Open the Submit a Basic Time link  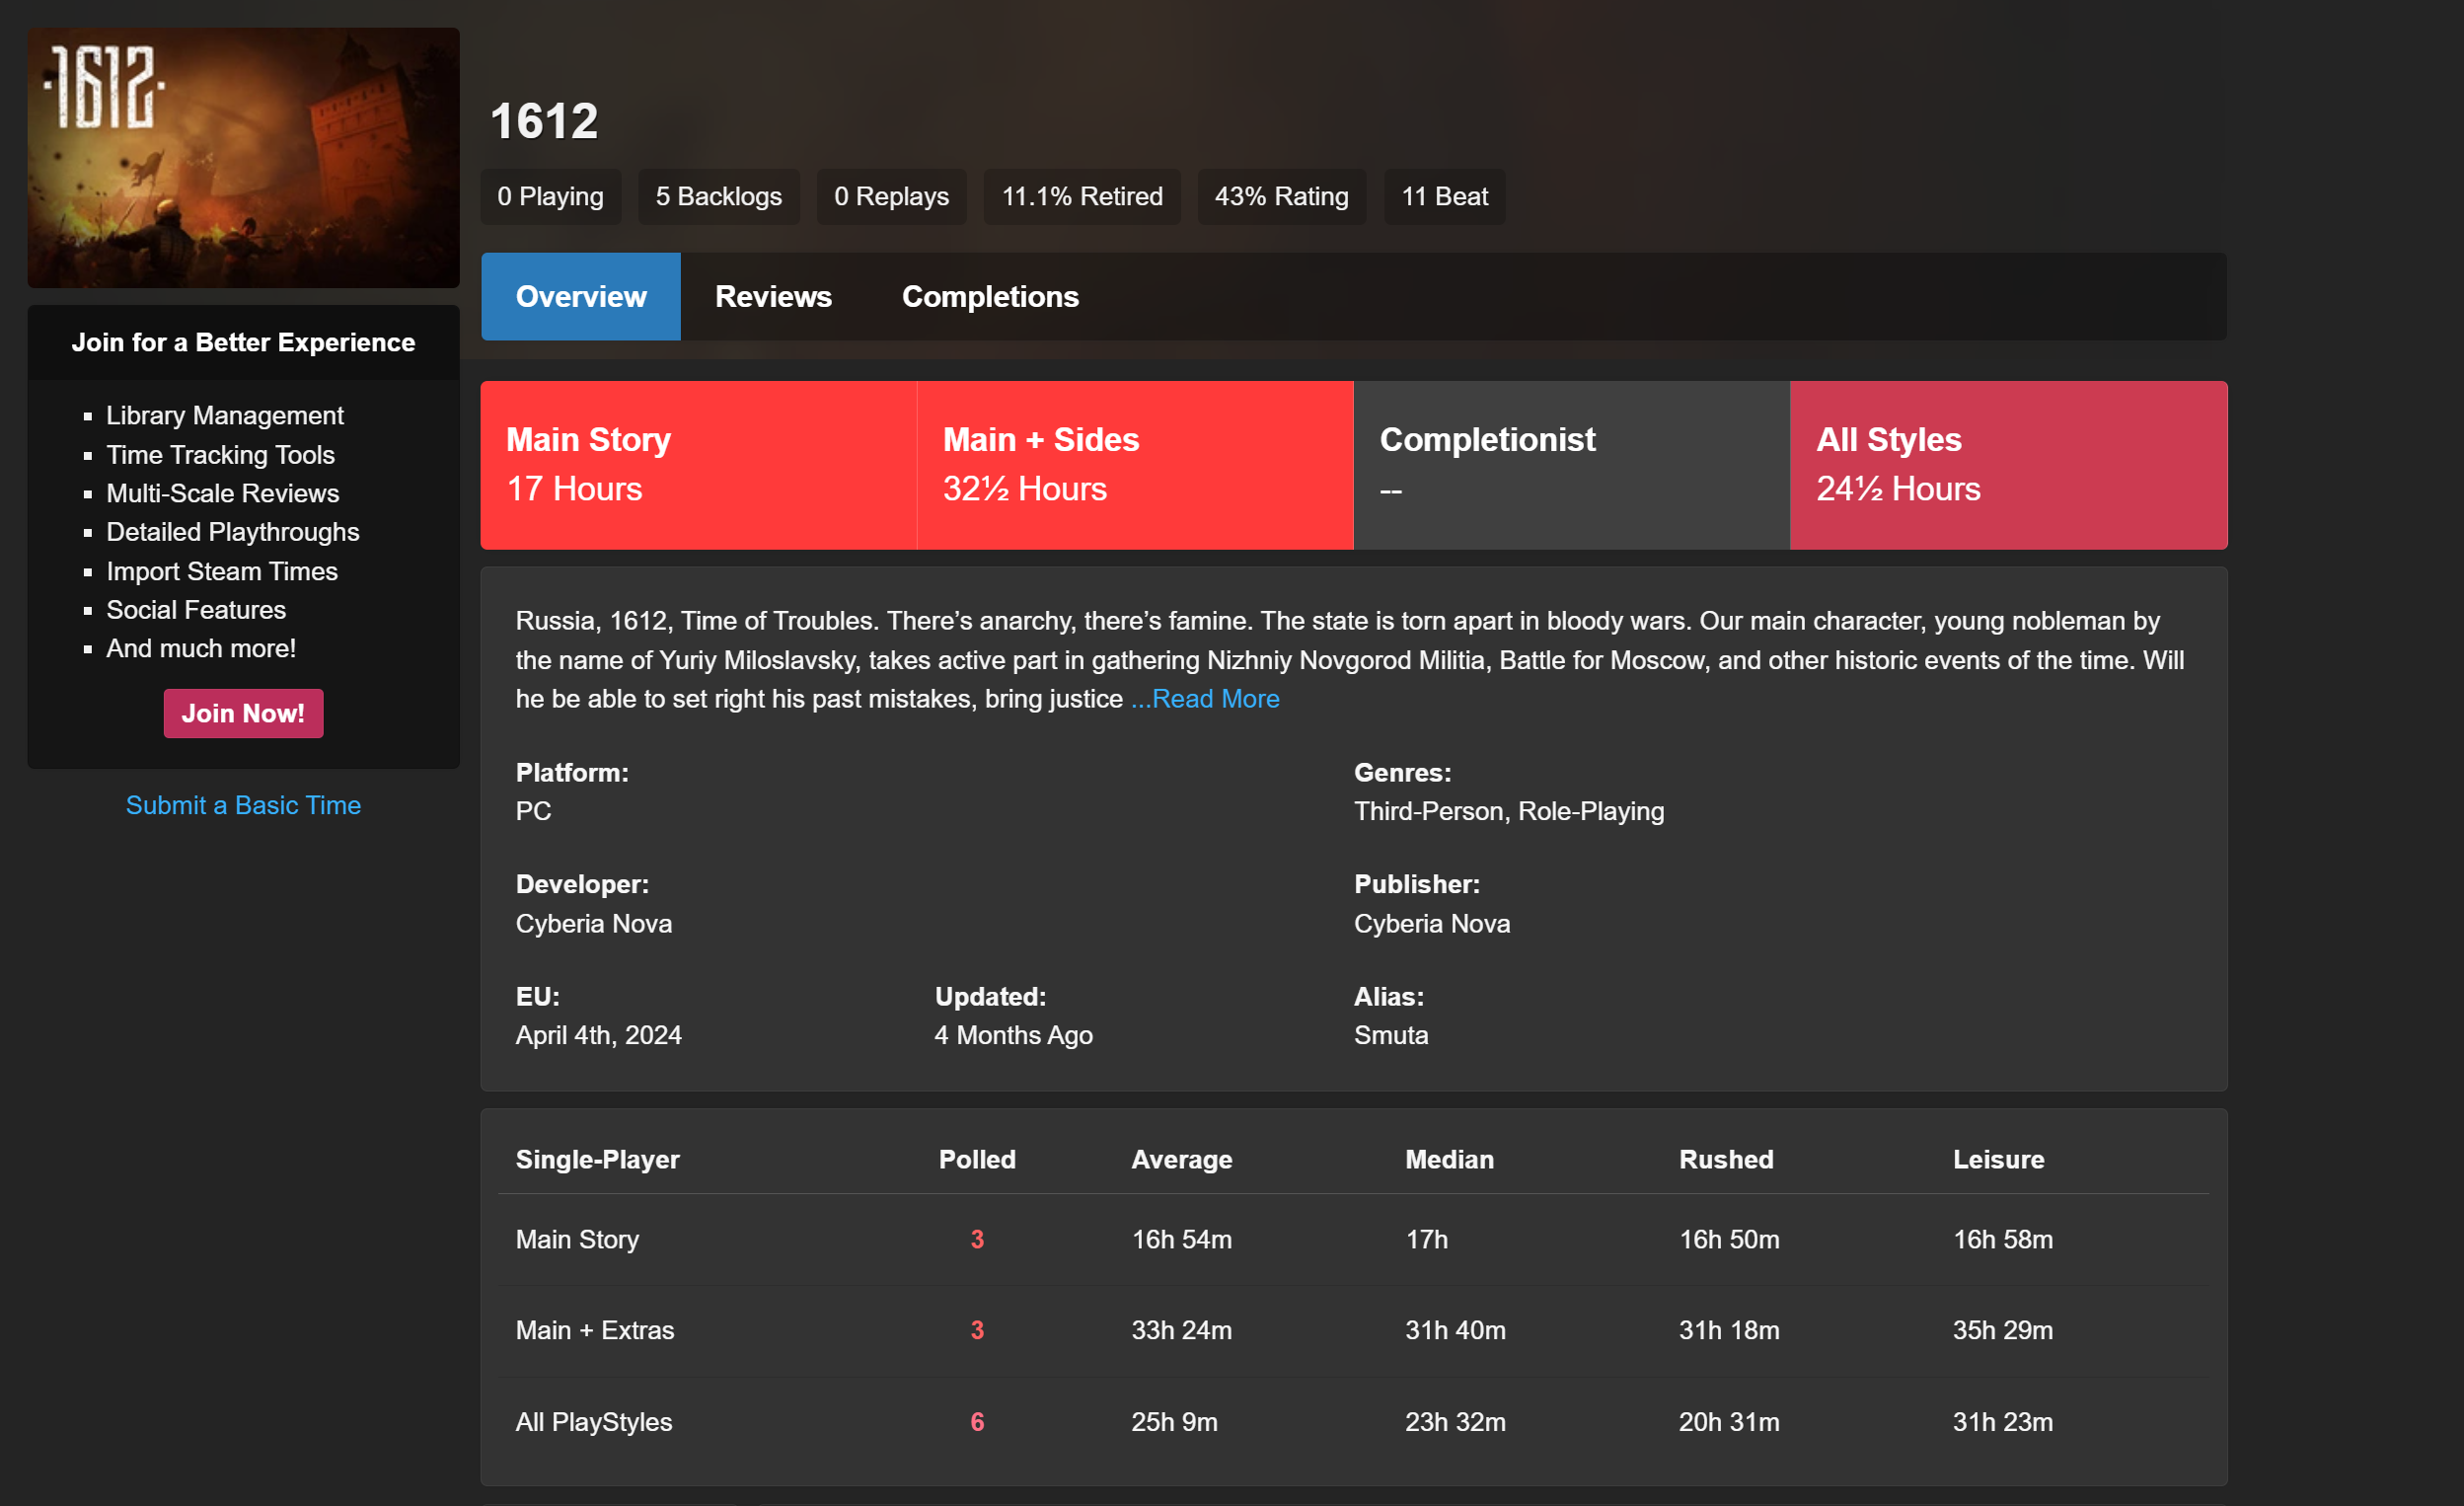[243, 805]
